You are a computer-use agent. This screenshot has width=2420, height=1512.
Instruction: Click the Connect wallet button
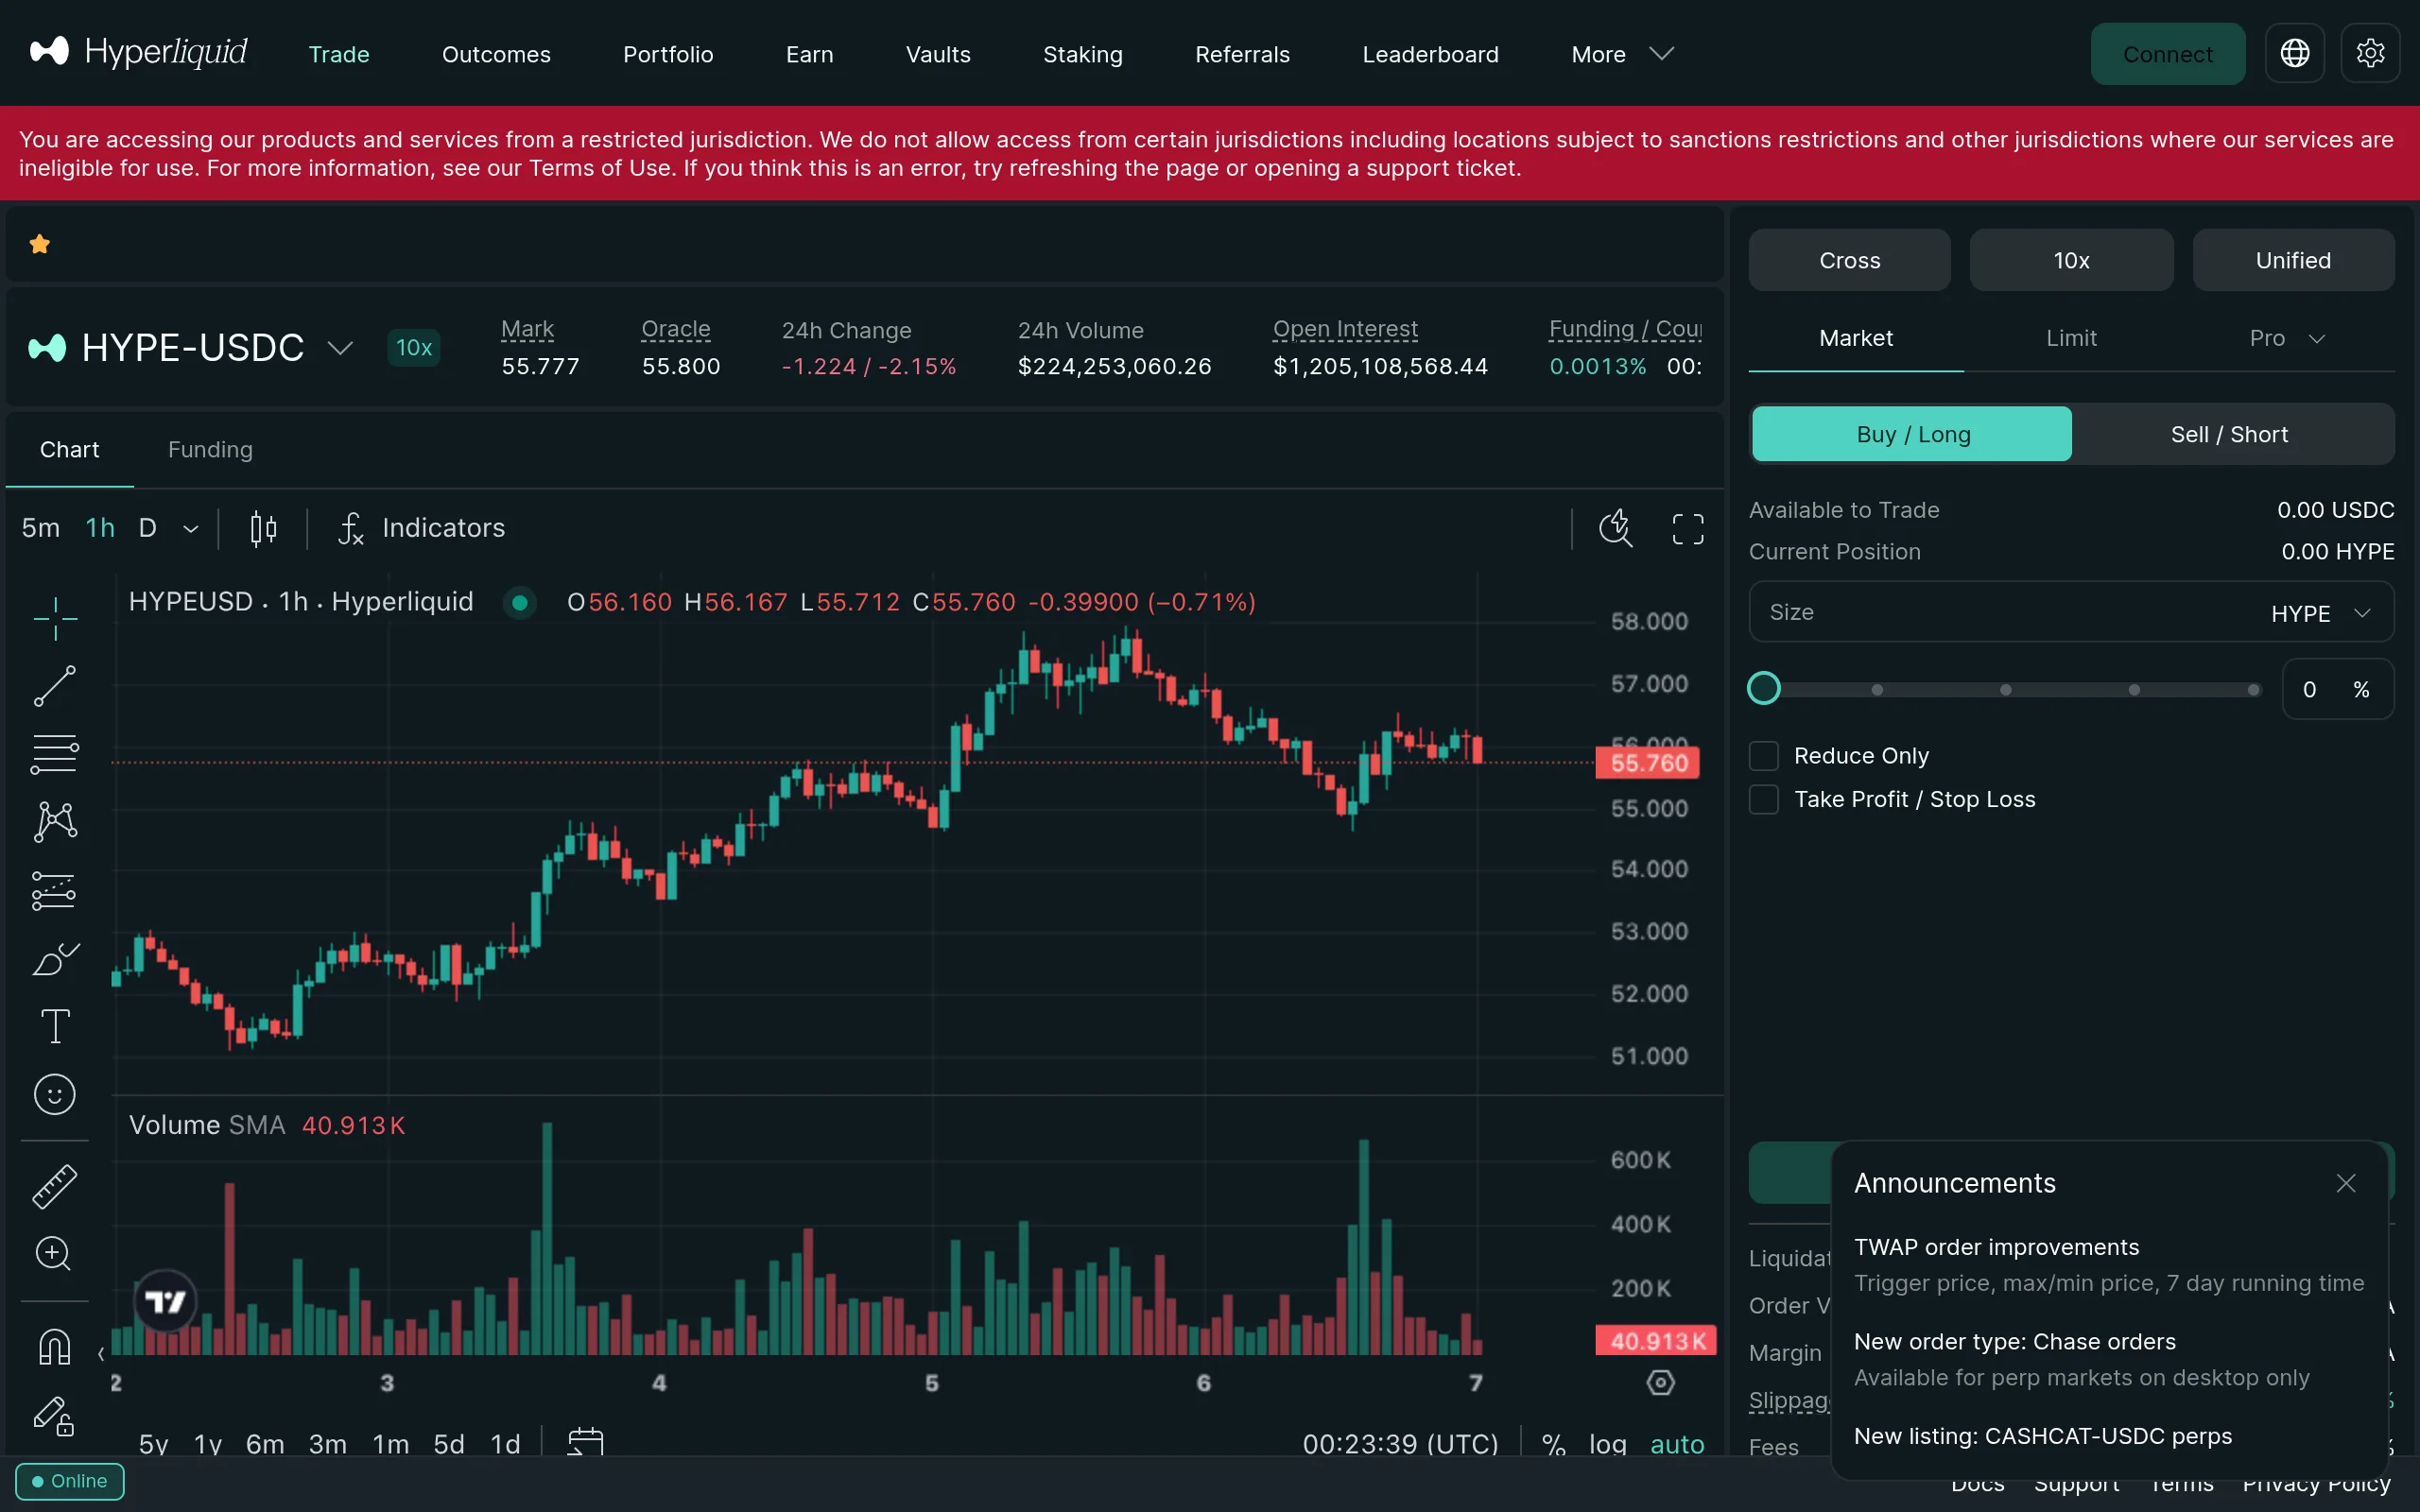pos(2167,54)
